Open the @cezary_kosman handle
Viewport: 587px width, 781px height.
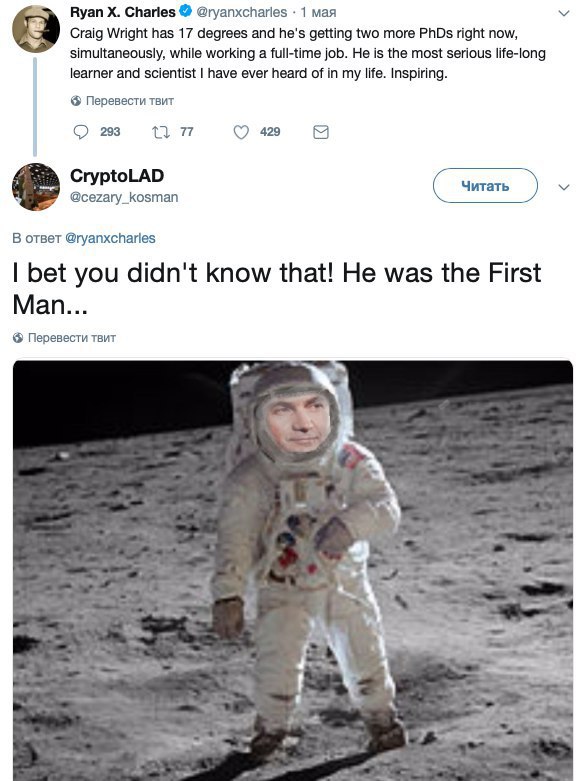coord(124,197)
